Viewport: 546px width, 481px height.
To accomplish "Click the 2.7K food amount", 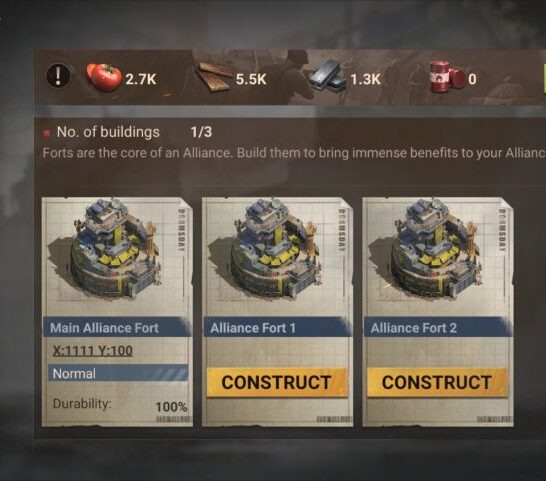I will [x=141, y=79].
